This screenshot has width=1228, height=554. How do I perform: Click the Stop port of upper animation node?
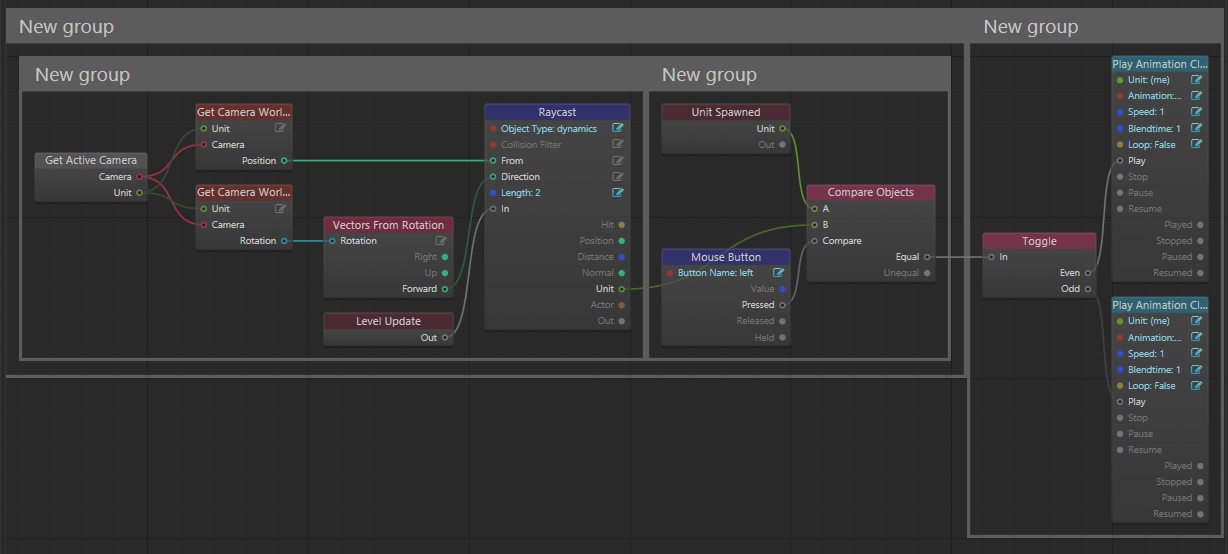(x=1120, y=176)
